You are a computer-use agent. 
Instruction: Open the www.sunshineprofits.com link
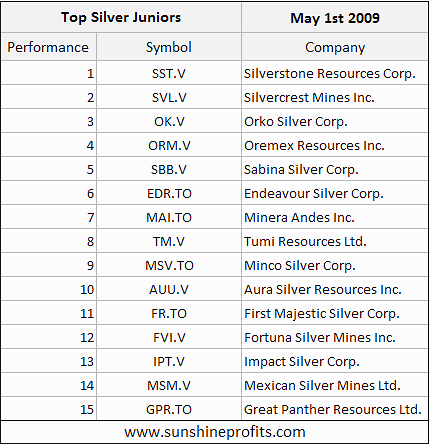(x=215, y=432)
